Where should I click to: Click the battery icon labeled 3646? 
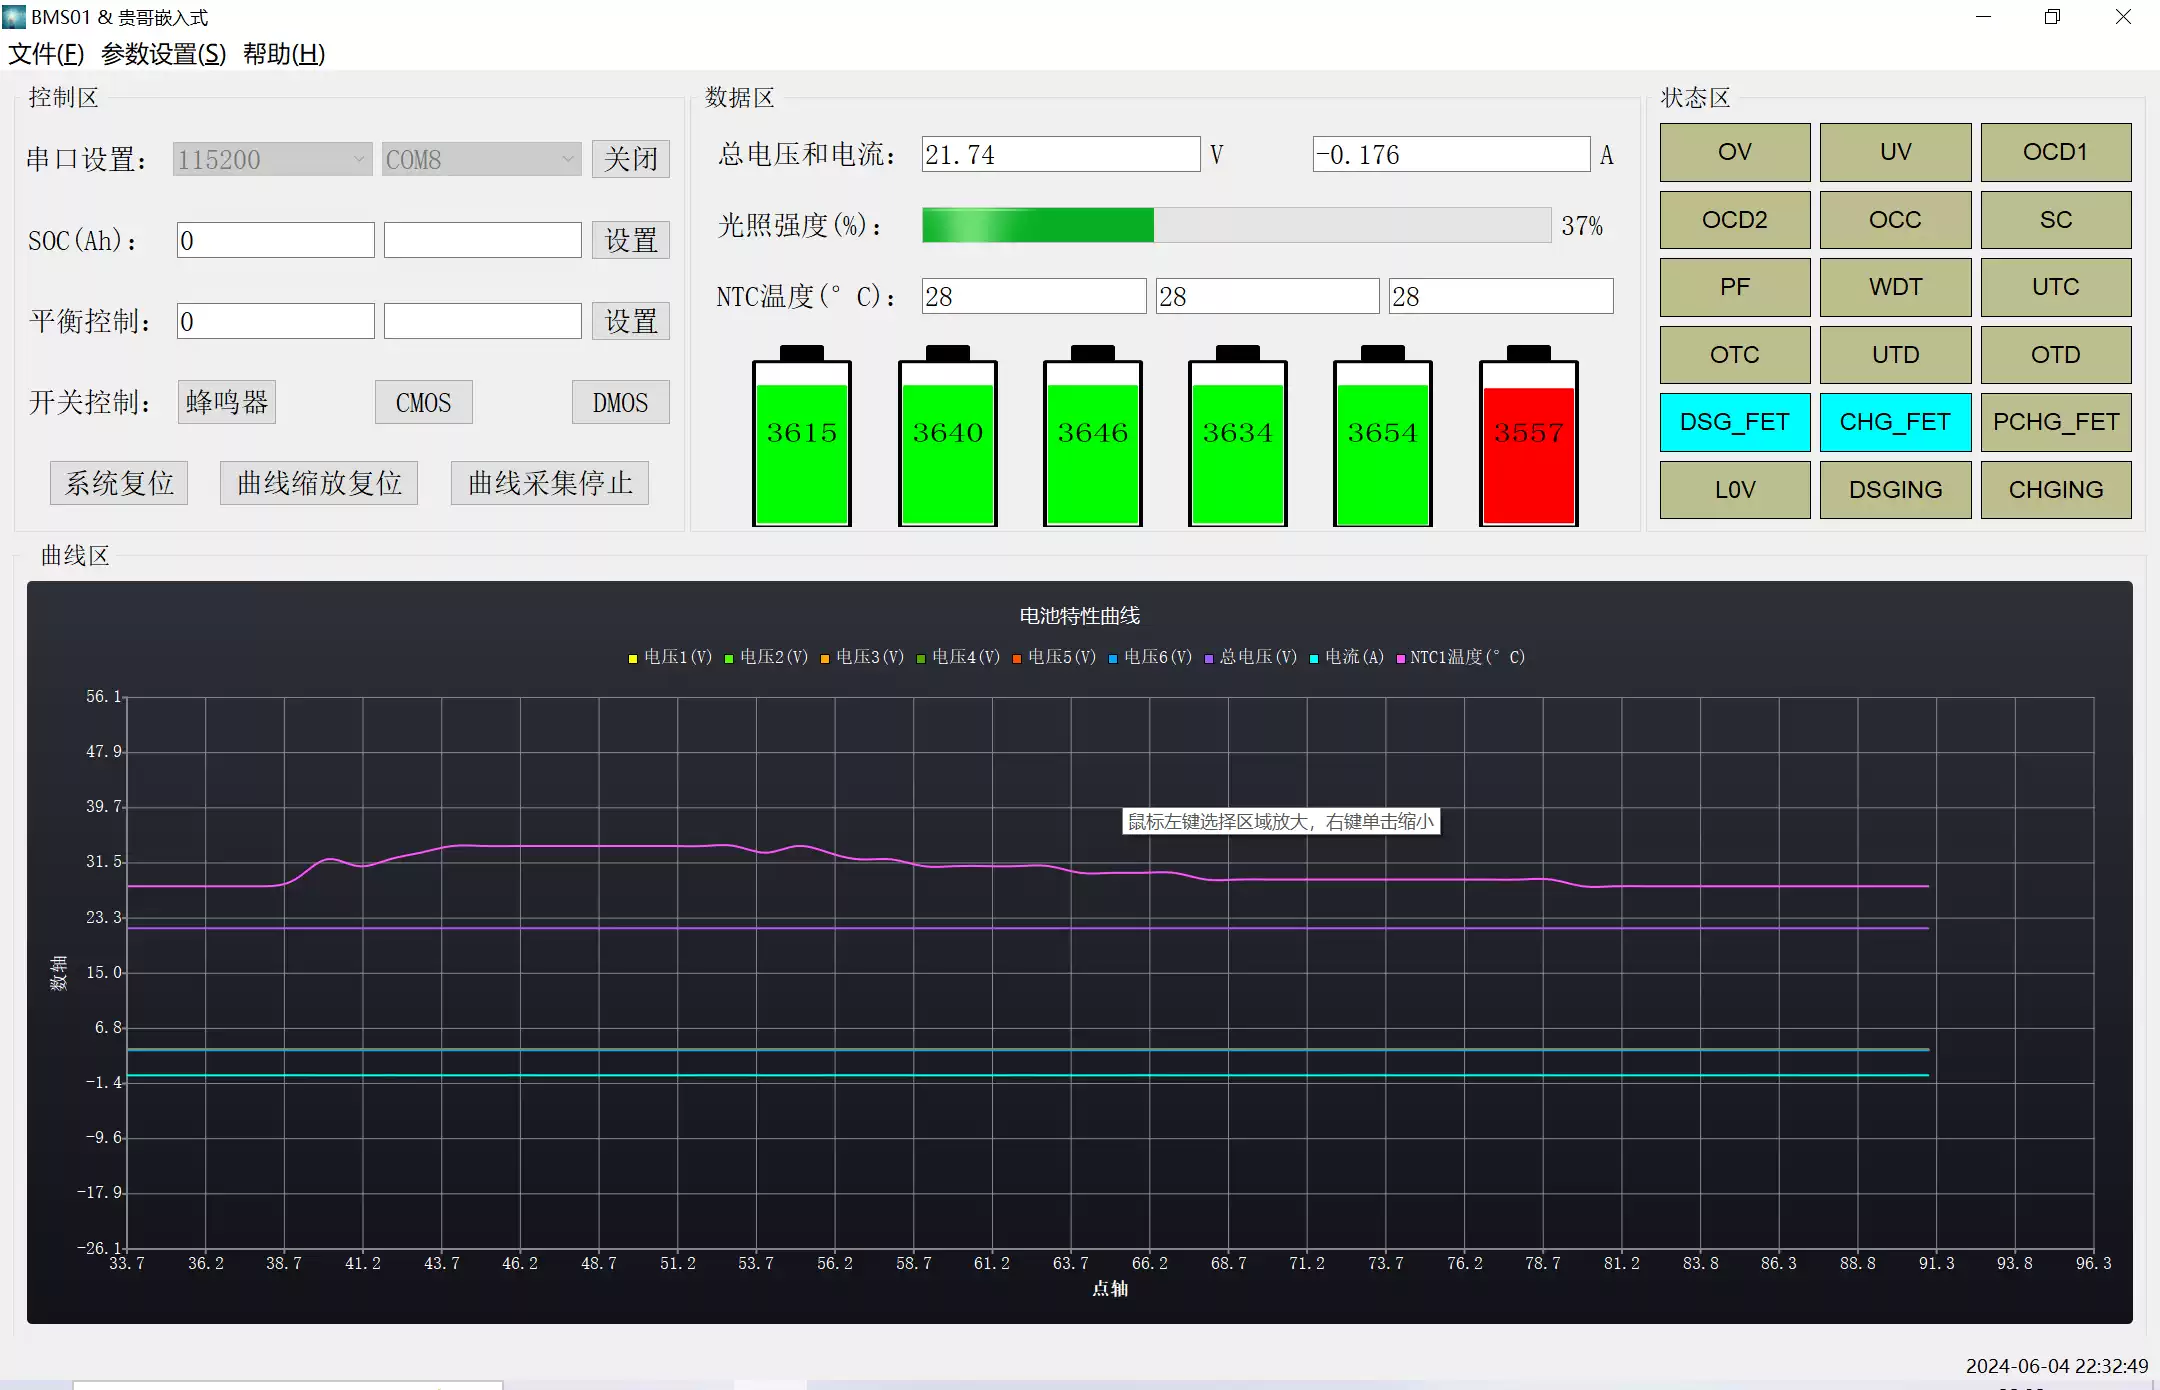pos(1092,440)
